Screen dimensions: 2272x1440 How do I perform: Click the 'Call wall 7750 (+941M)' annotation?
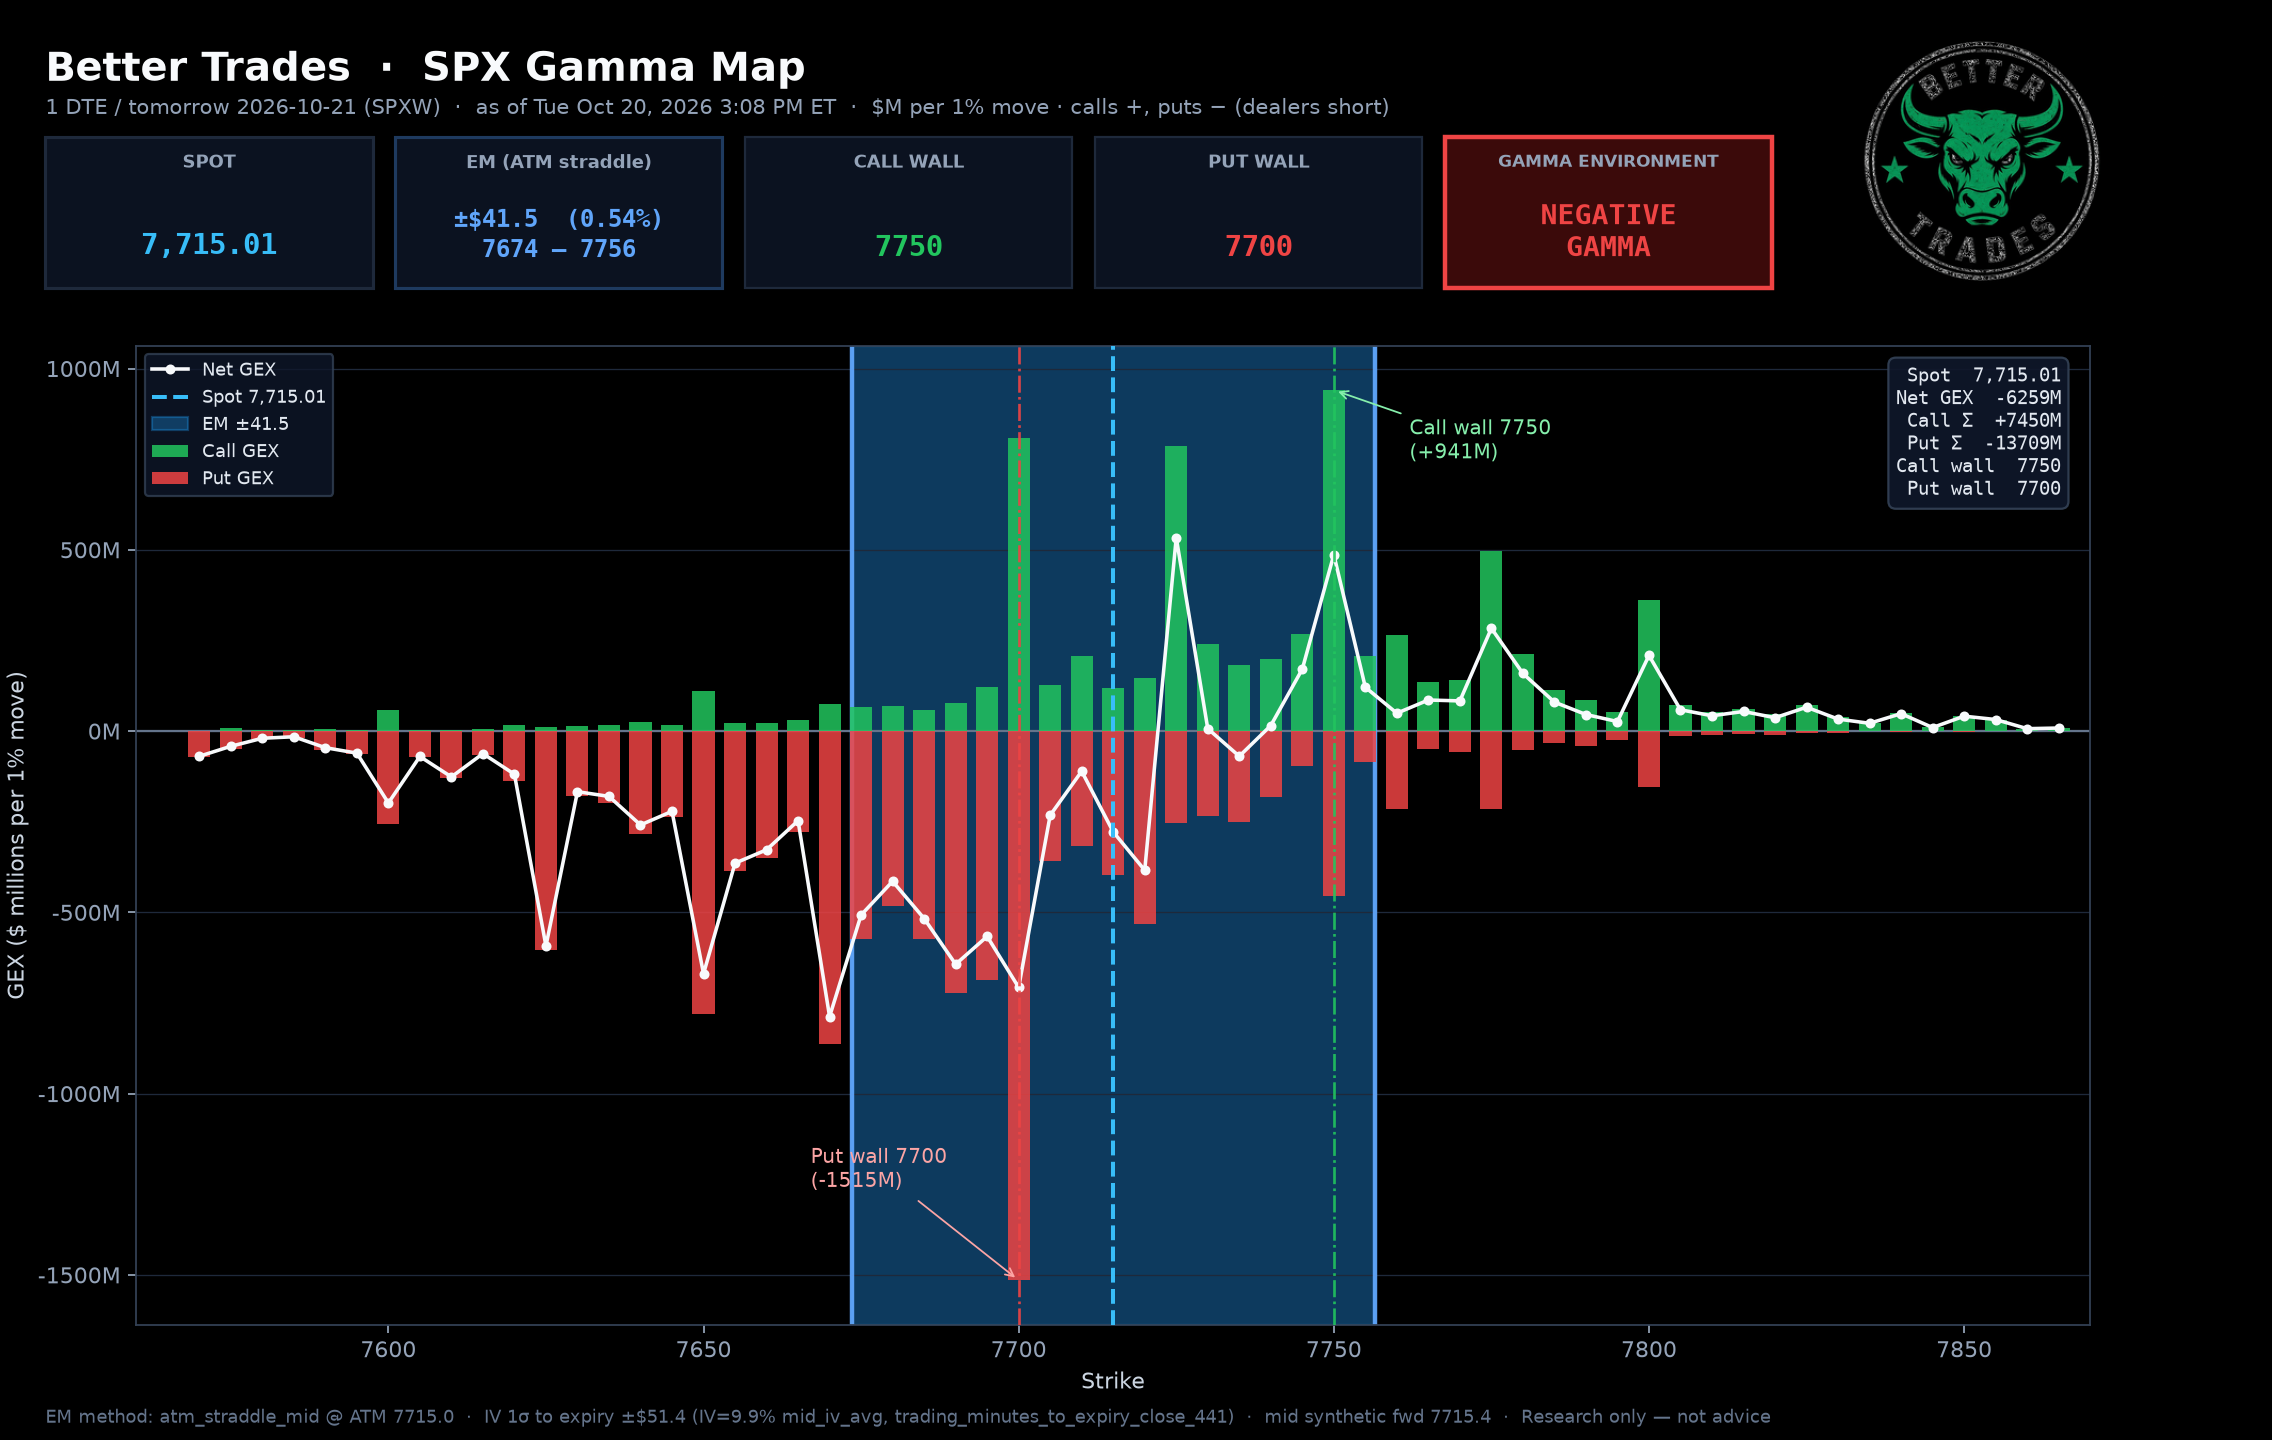(1480, 439)
